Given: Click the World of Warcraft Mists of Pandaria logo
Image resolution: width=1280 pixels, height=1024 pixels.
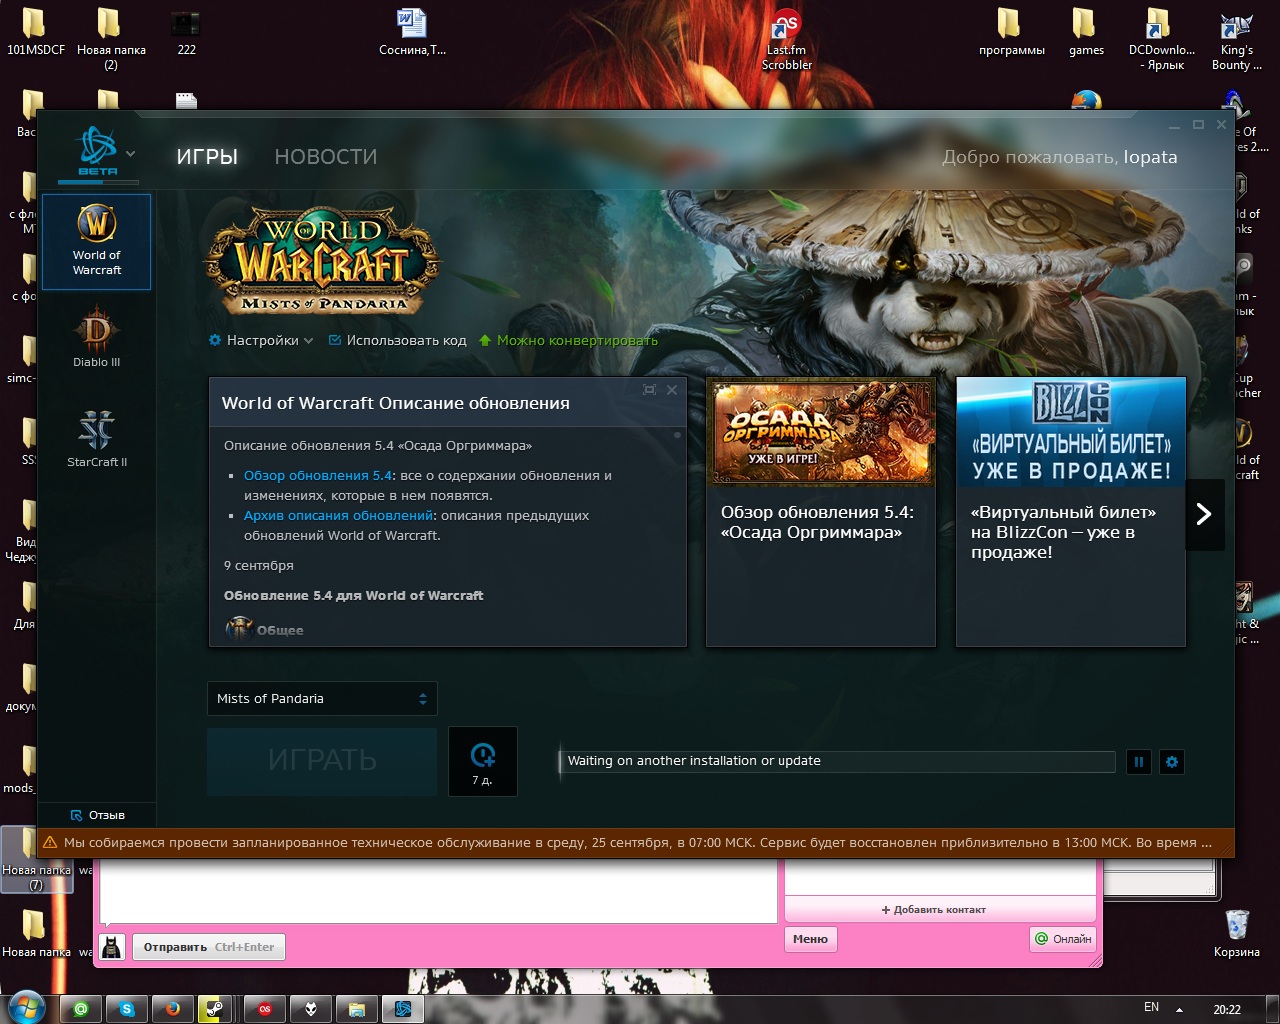Looking at the screenshot, I should [x=321, y=260].
